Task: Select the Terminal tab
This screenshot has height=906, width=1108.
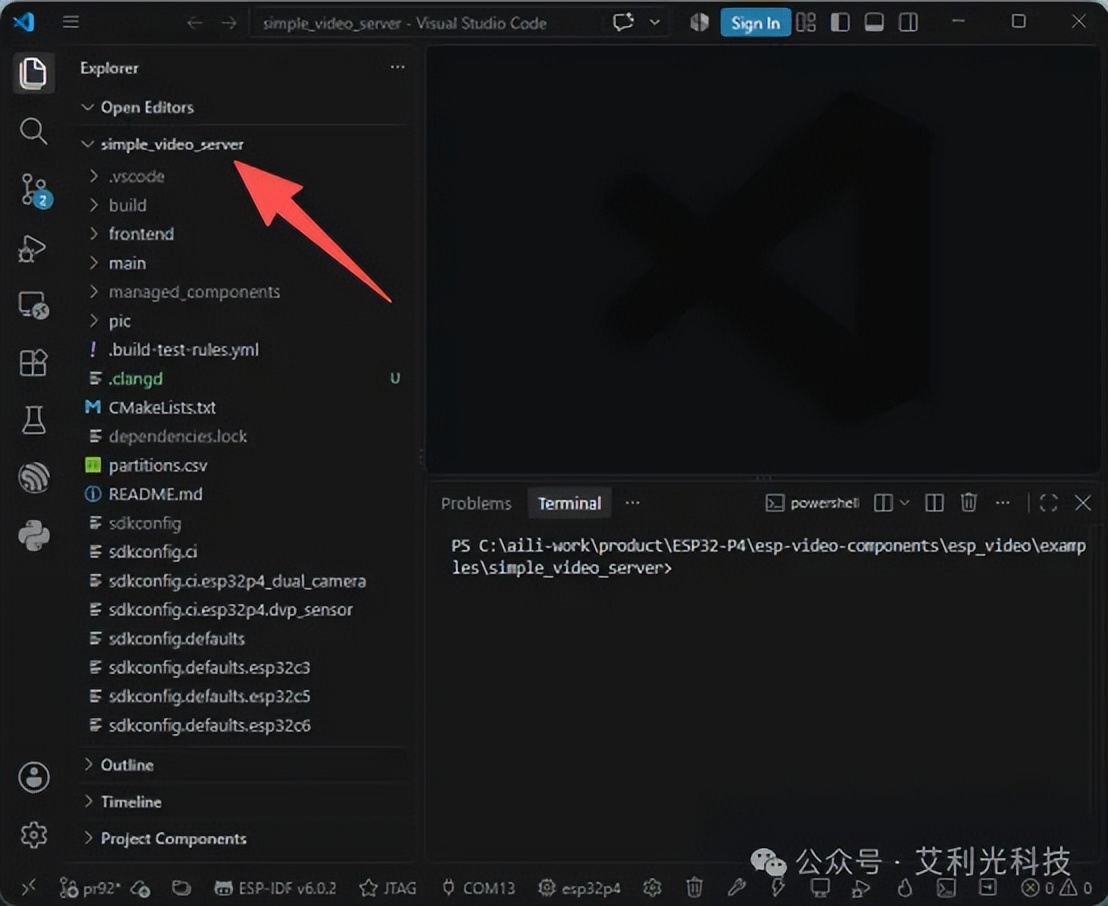Action: click(x=570, y=503)
